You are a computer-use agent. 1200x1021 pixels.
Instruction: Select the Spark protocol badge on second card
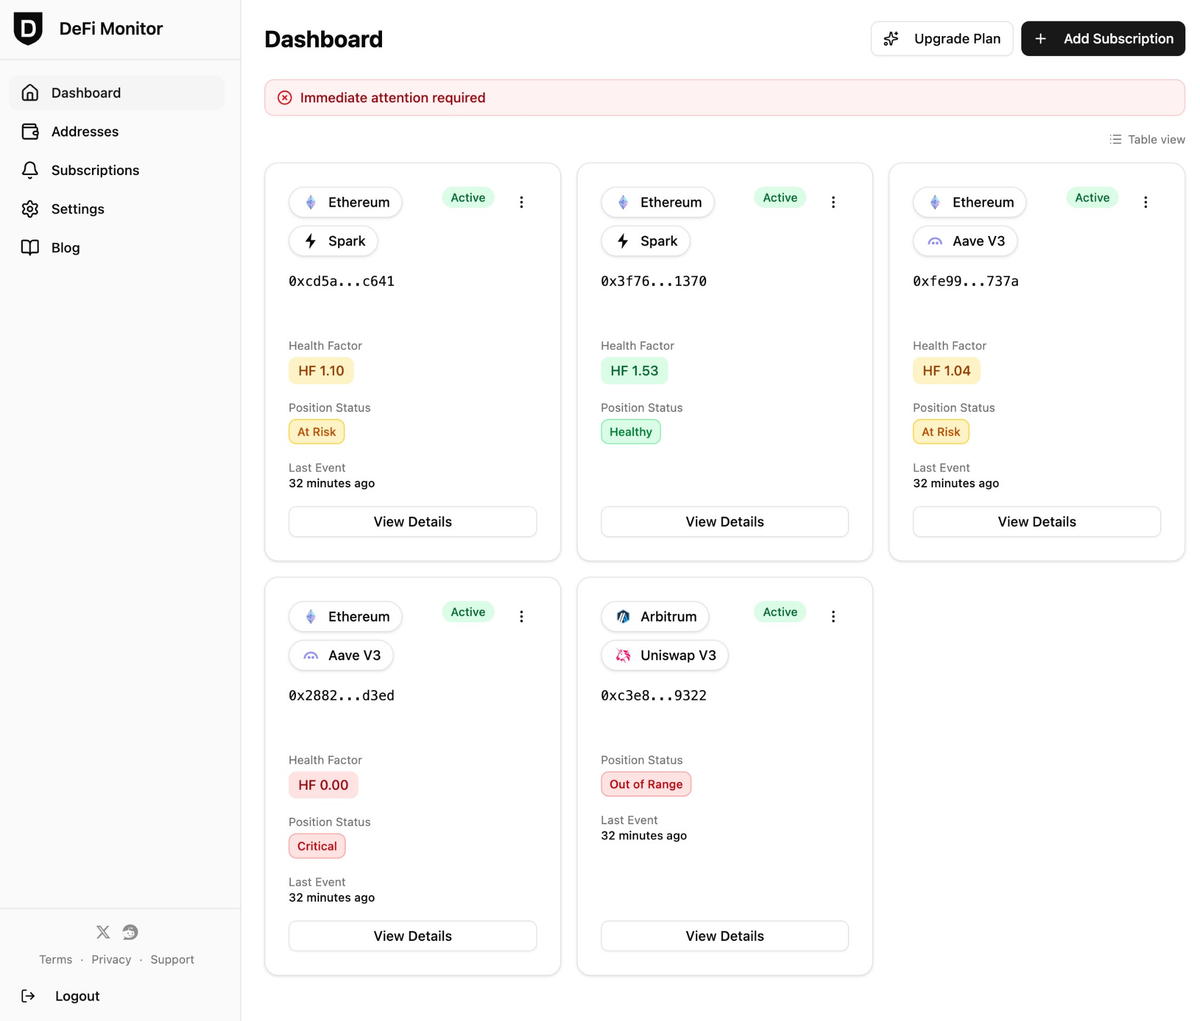point(646,241)
